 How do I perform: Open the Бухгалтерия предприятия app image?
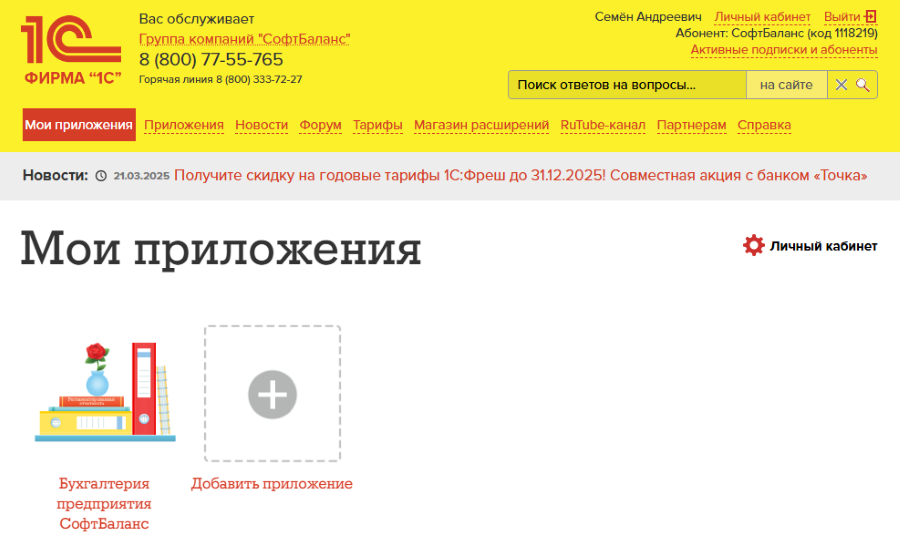coord(105,393)
